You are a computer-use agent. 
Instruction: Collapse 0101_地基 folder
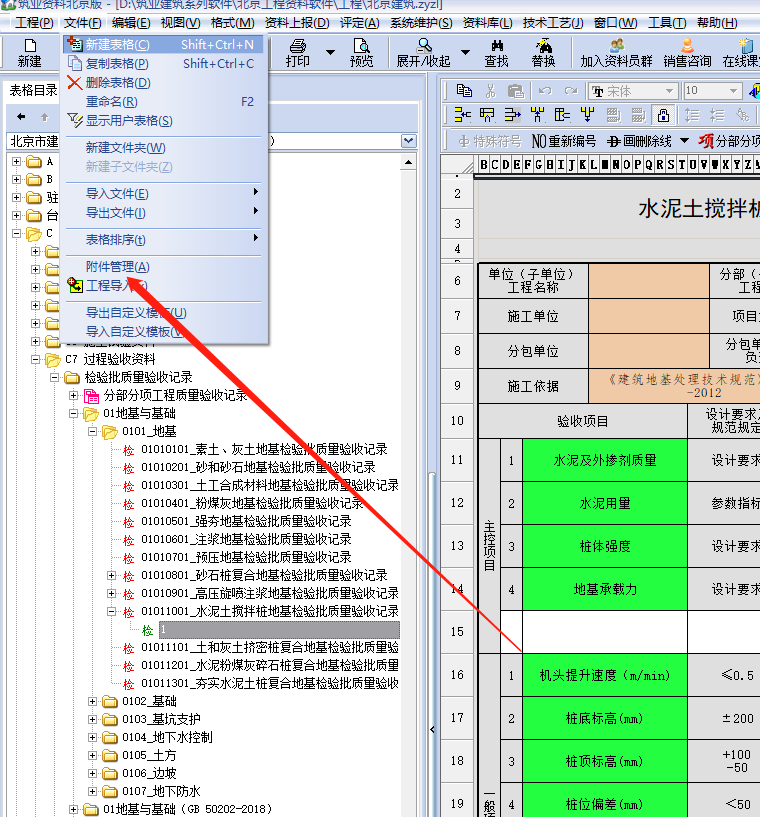pos(92,431)
